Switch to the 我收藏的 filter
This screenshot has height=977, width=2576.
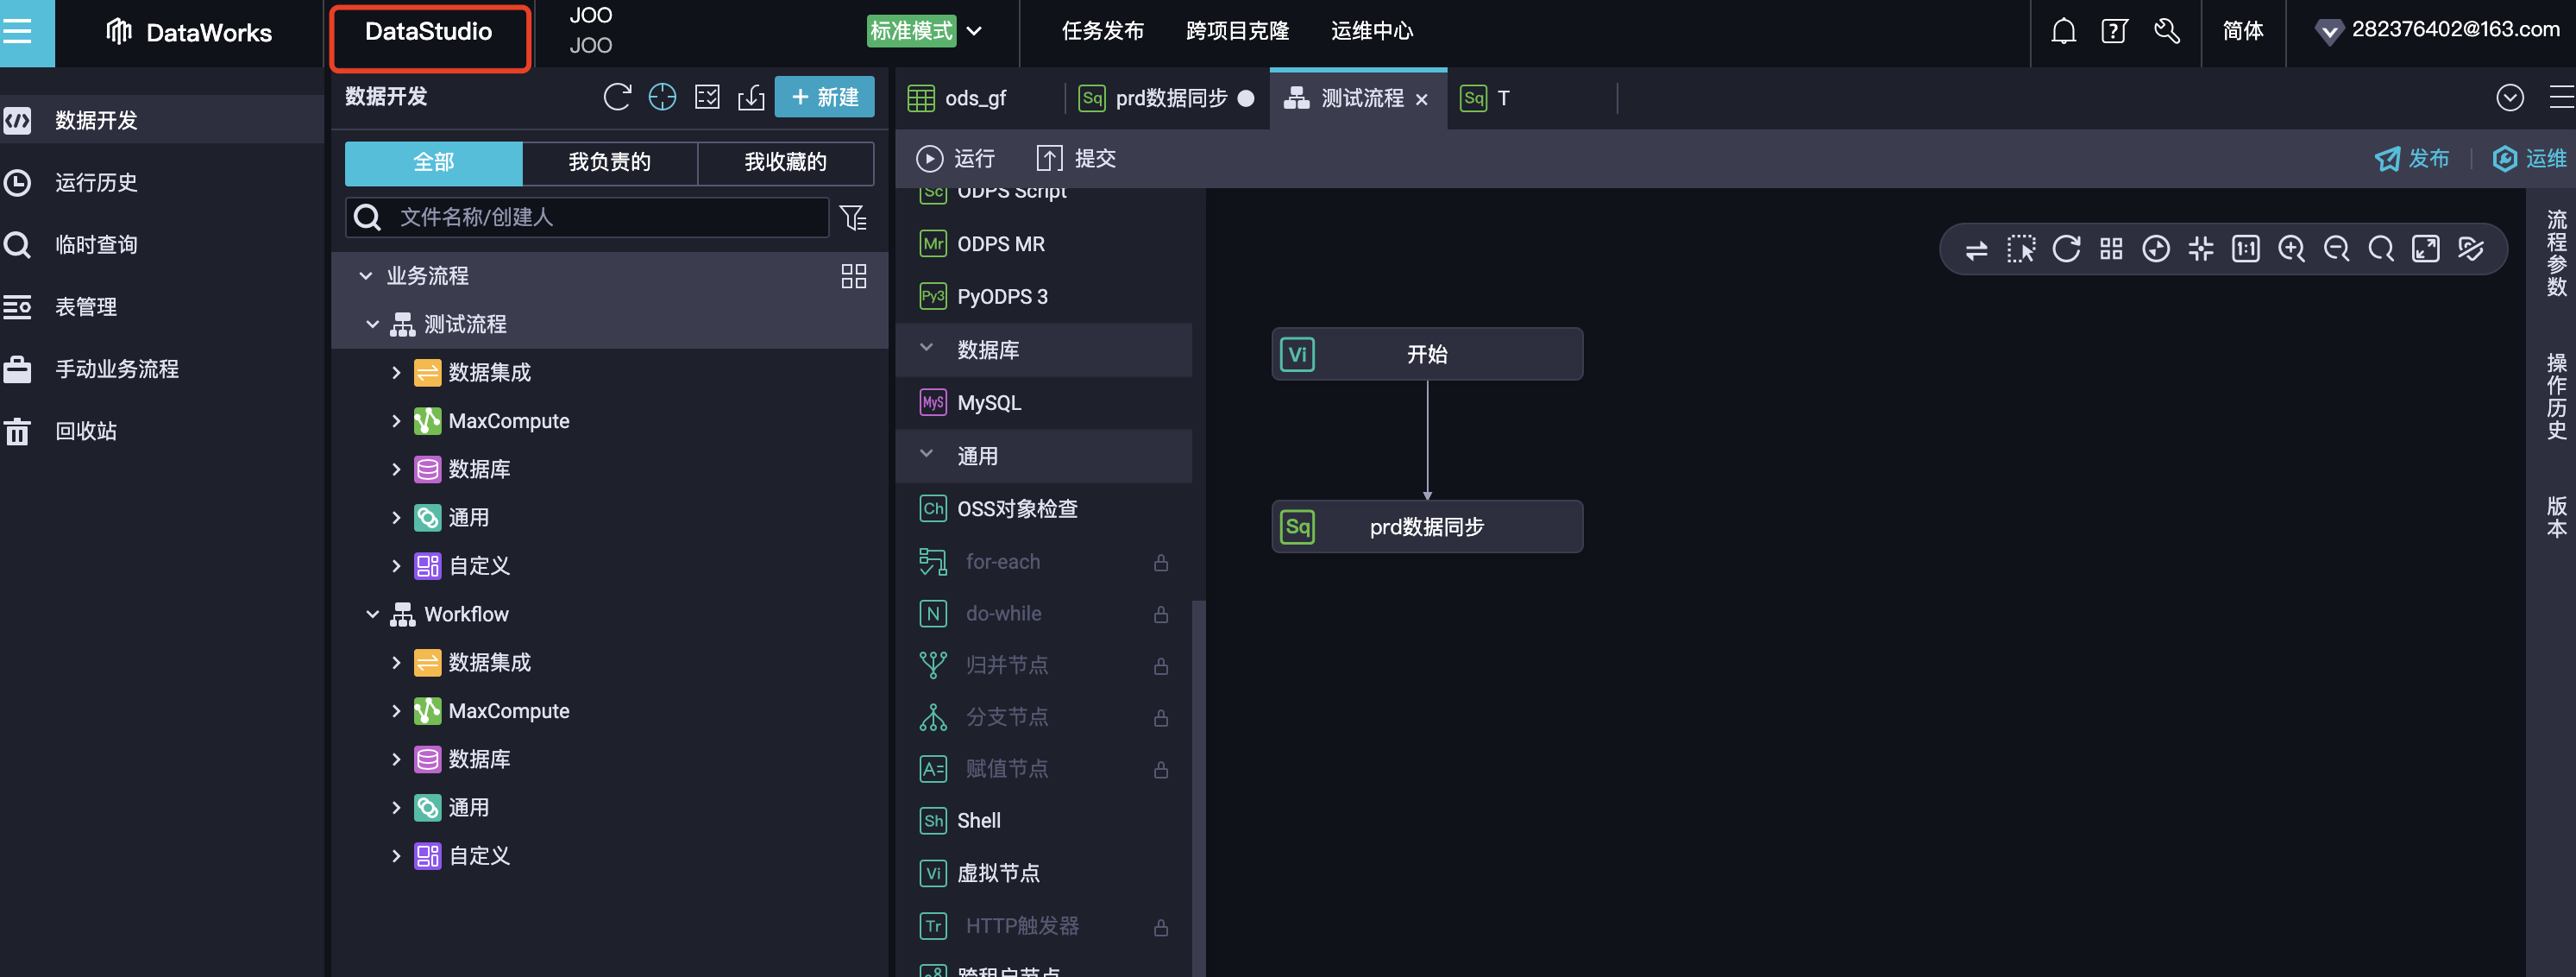(785, 162)
